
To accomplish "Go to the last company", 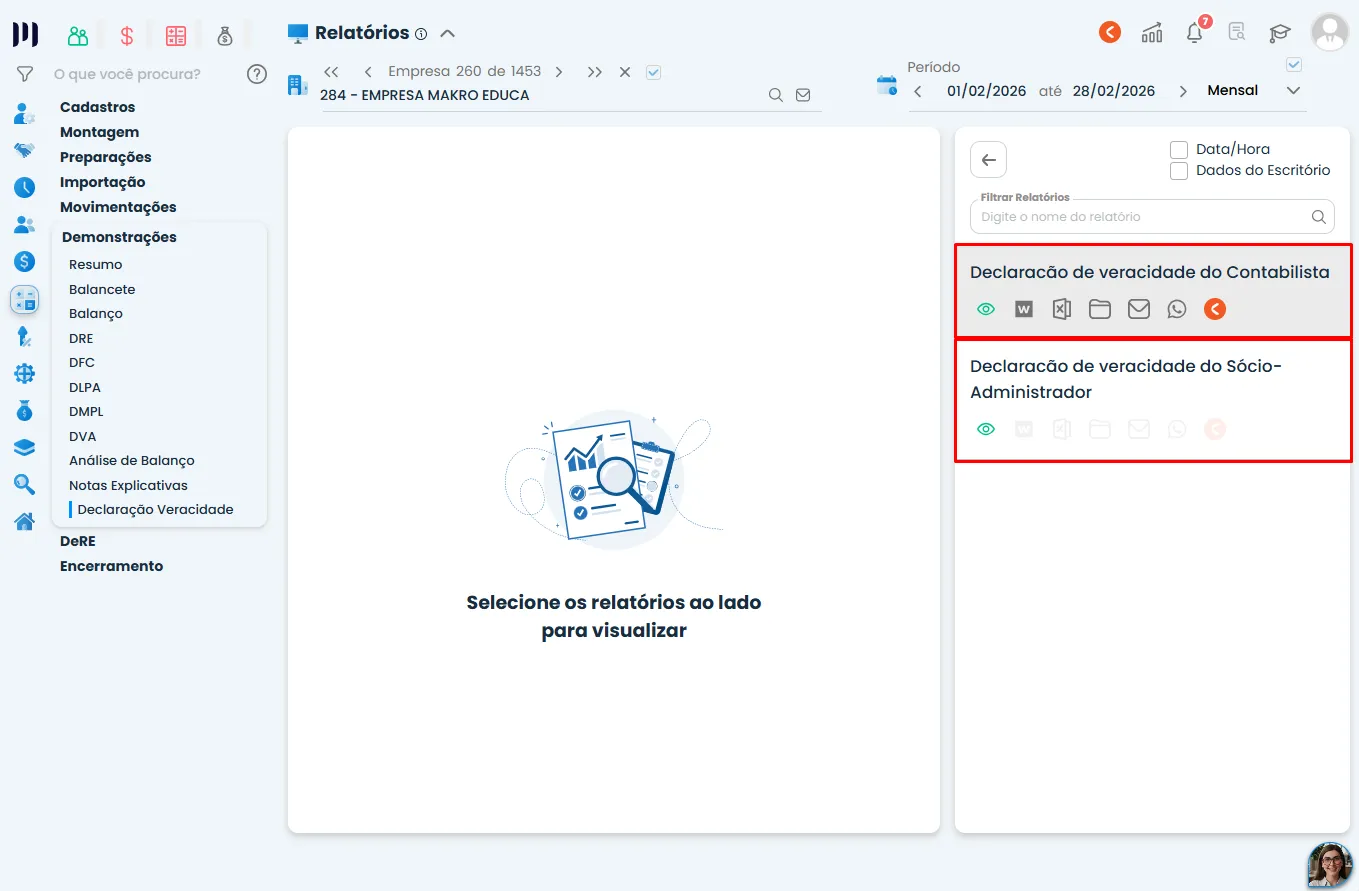I will tap(595, 72).
